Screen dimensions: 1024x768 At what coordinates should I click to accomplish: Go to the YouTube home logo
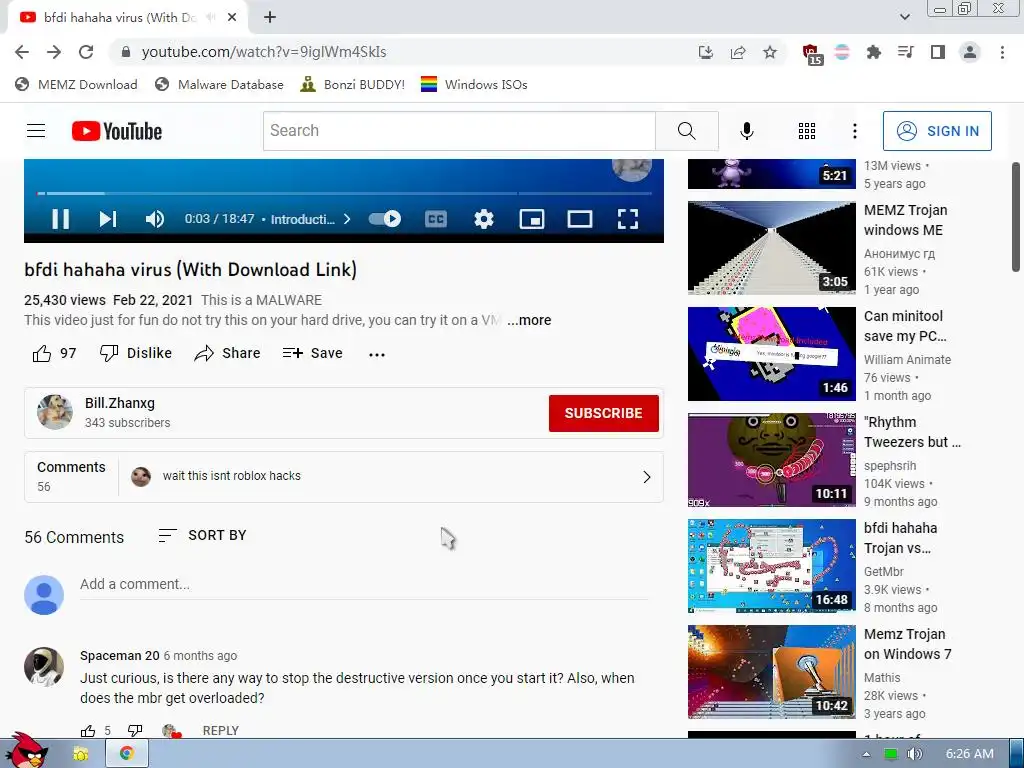pyautogui.click(x=117, y=131)
